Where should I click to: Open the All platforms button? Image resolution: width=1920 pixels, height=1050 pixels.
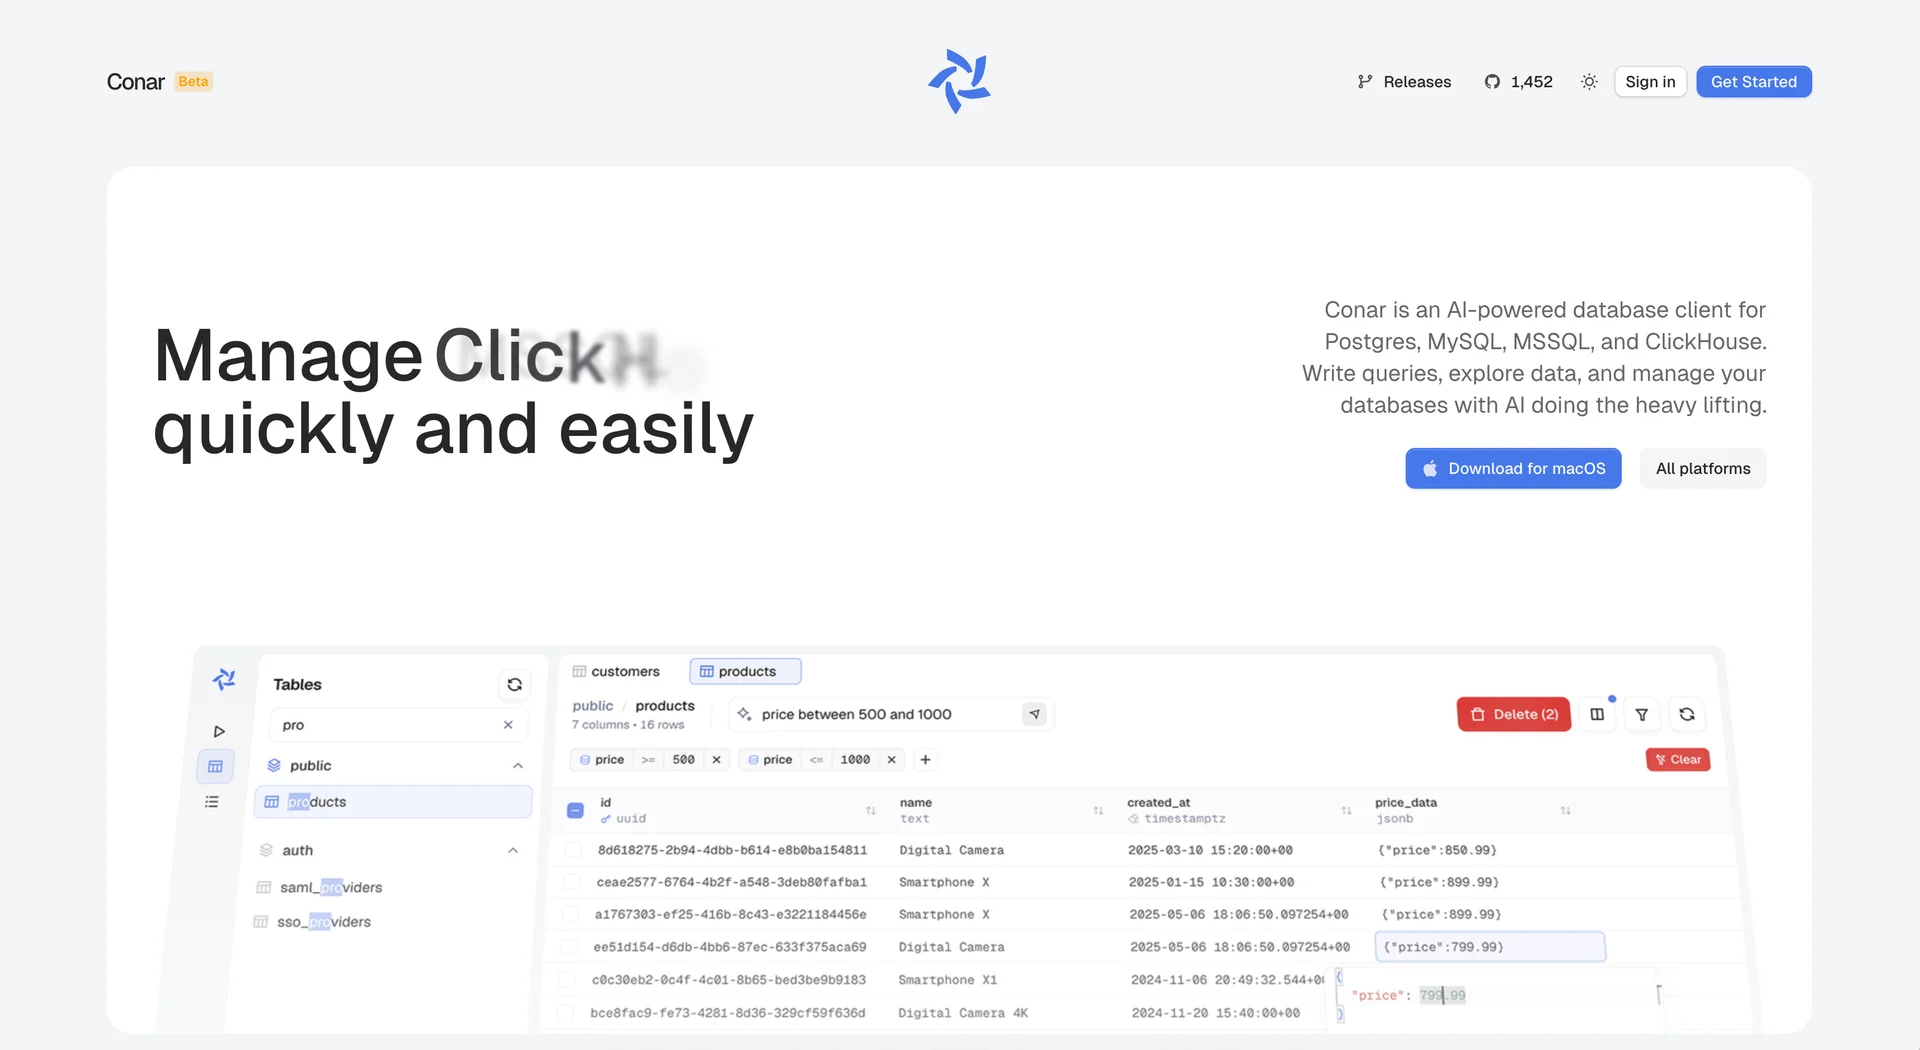pos(1703,468)
